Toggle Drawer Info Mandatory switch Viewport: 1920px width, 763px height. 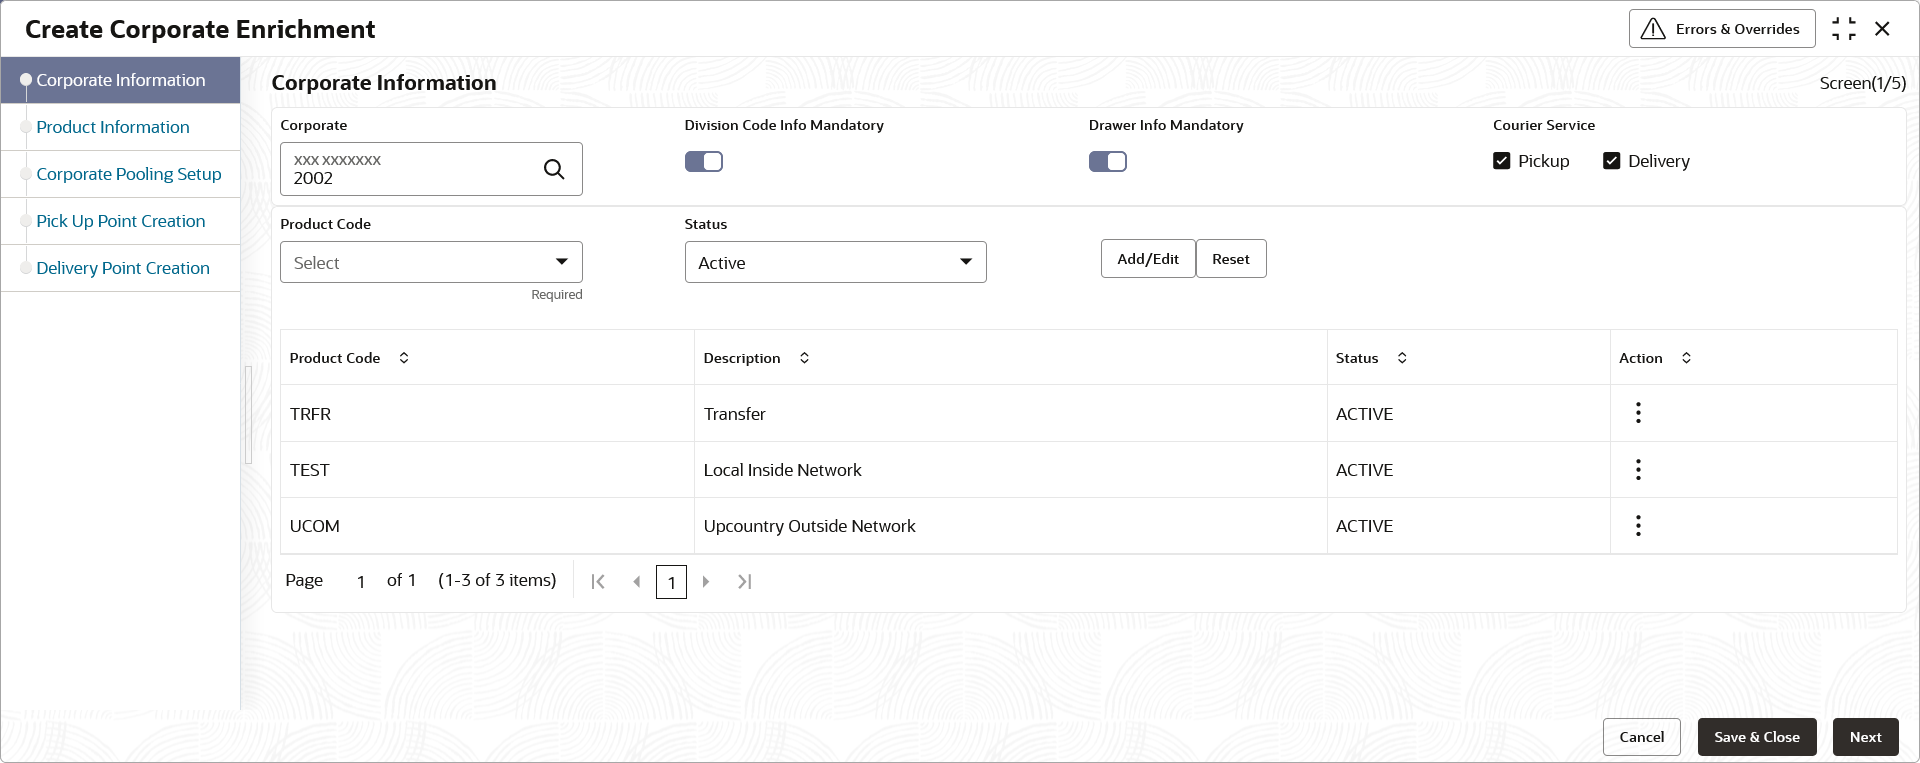point(1108,162)
